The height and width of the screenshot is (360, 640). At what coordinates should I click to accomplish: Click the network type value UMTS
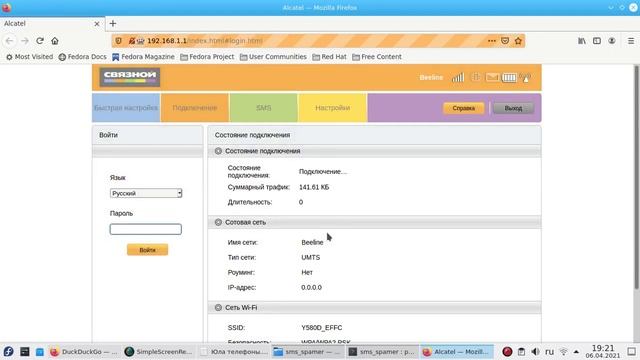click(x=311, y=258)
